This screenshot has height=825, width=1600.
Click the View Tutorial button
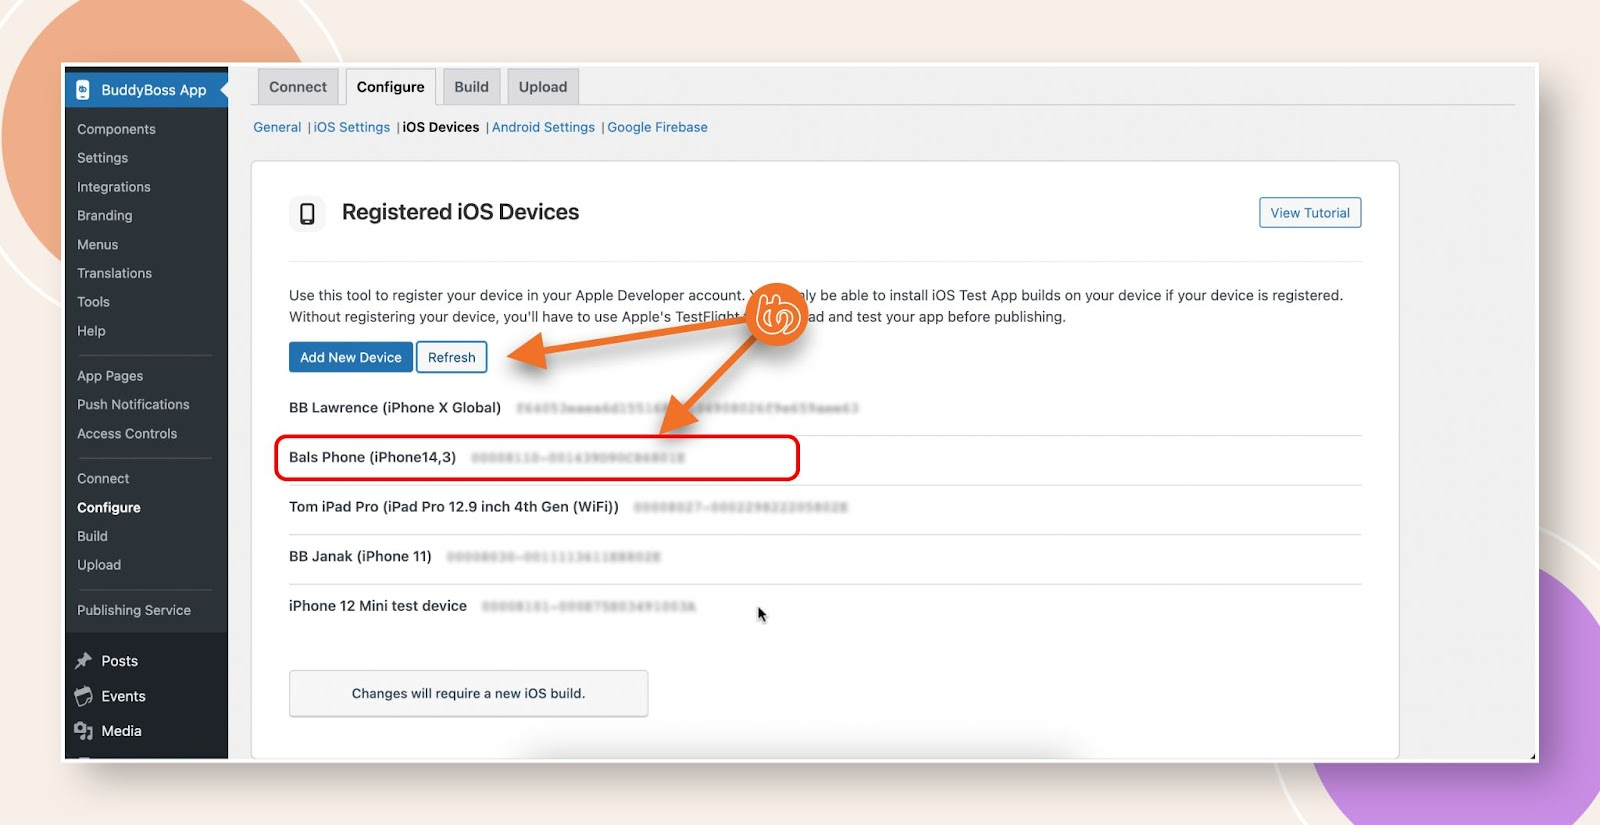tap(1310, 213)
